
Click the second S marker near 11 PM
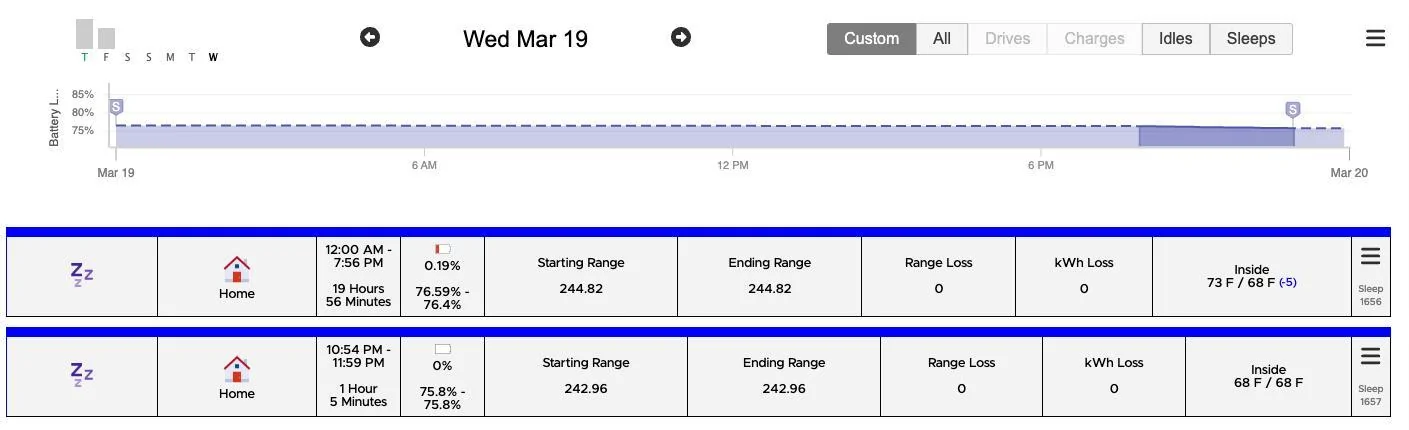[1293, 110]
